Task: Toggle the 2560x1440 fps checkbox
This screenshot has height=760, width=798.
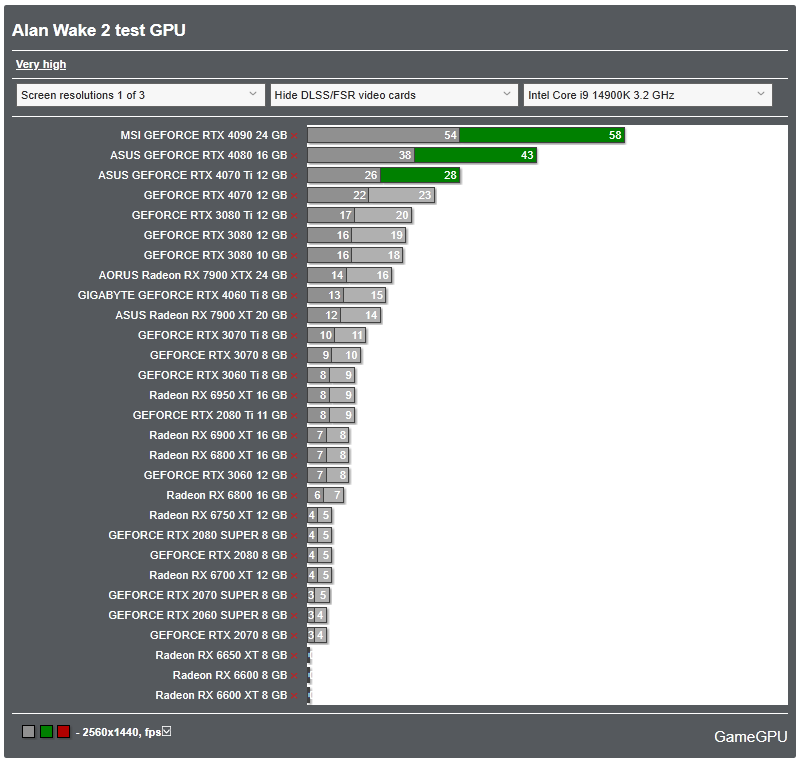Action: 166,731
